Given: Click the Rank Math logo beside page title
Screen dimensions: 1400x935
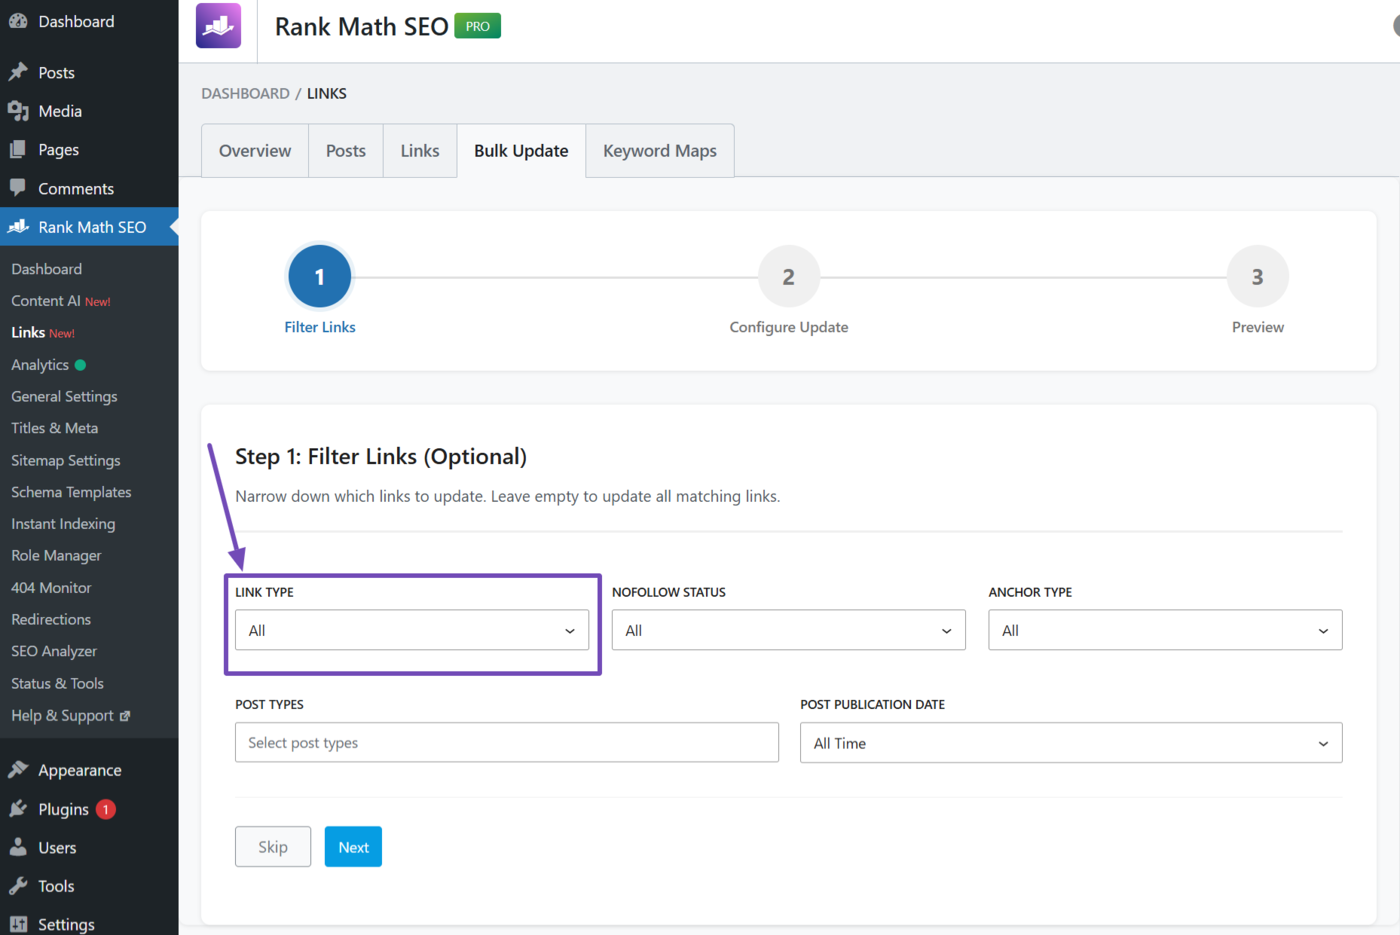Looking at the screenshot, I should point(217,24).
